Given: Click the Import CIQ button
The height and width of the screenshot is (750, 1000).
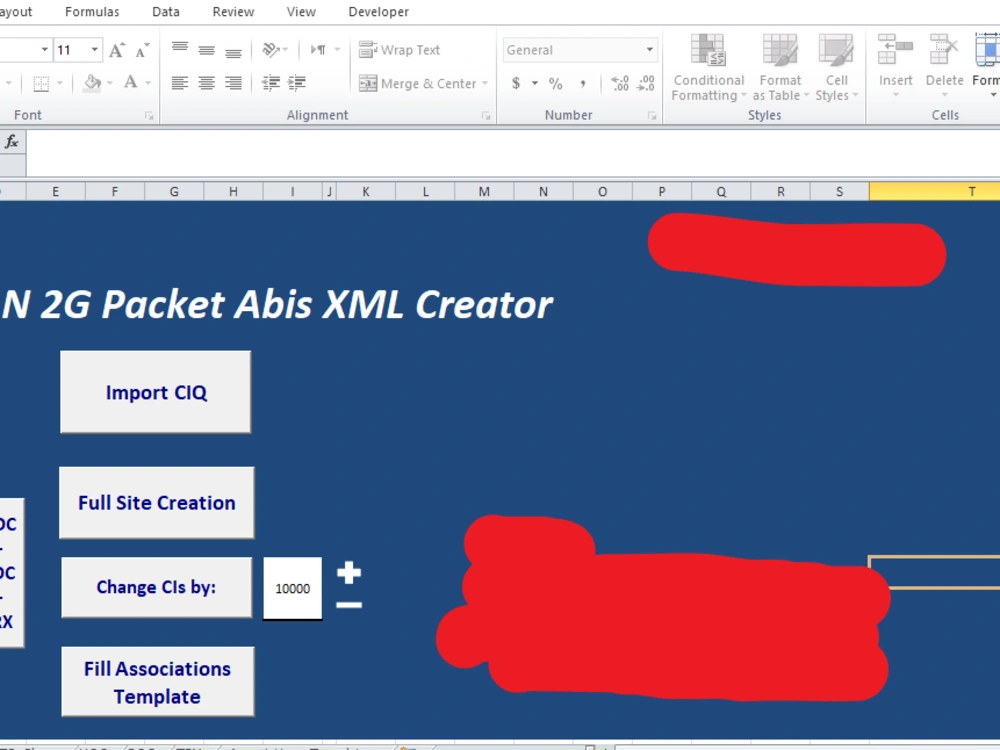Looking at the screenshot, I should tap(156, 392).
